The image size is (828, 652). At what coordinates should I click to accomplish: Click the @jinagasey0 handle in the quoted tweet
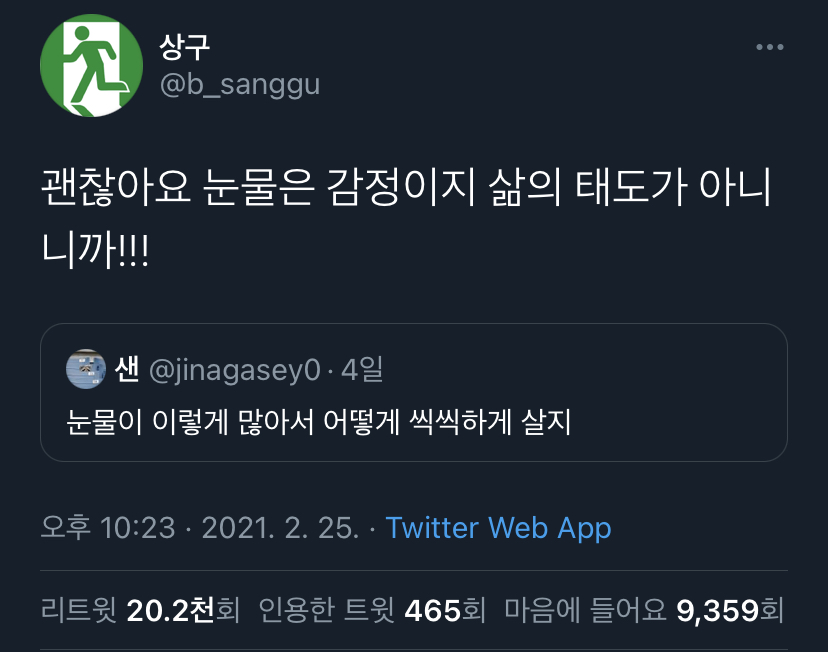click(x=235, y=371)
